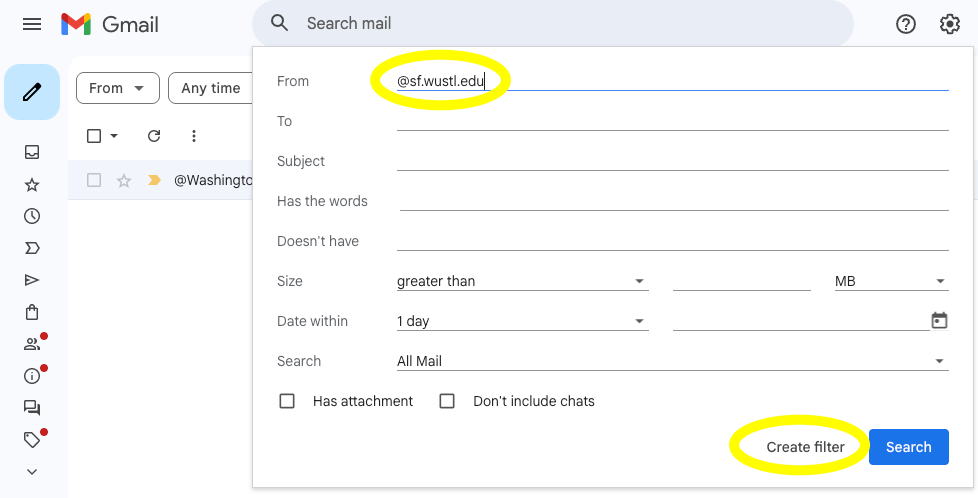Open the main menu hamburger icon

tap(32, 24)
